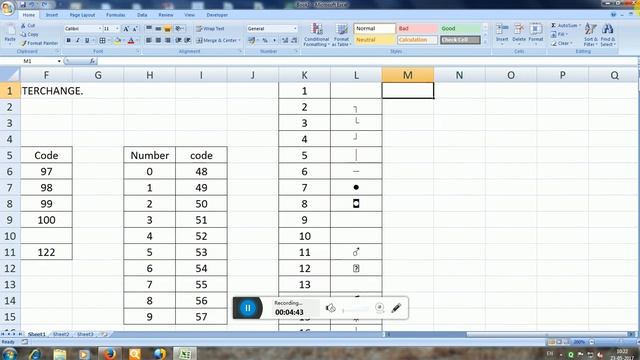Apply the Neutral cell style
Image resolution: width=640 pixels, height=360 pixels.
[x=374, y=40]
